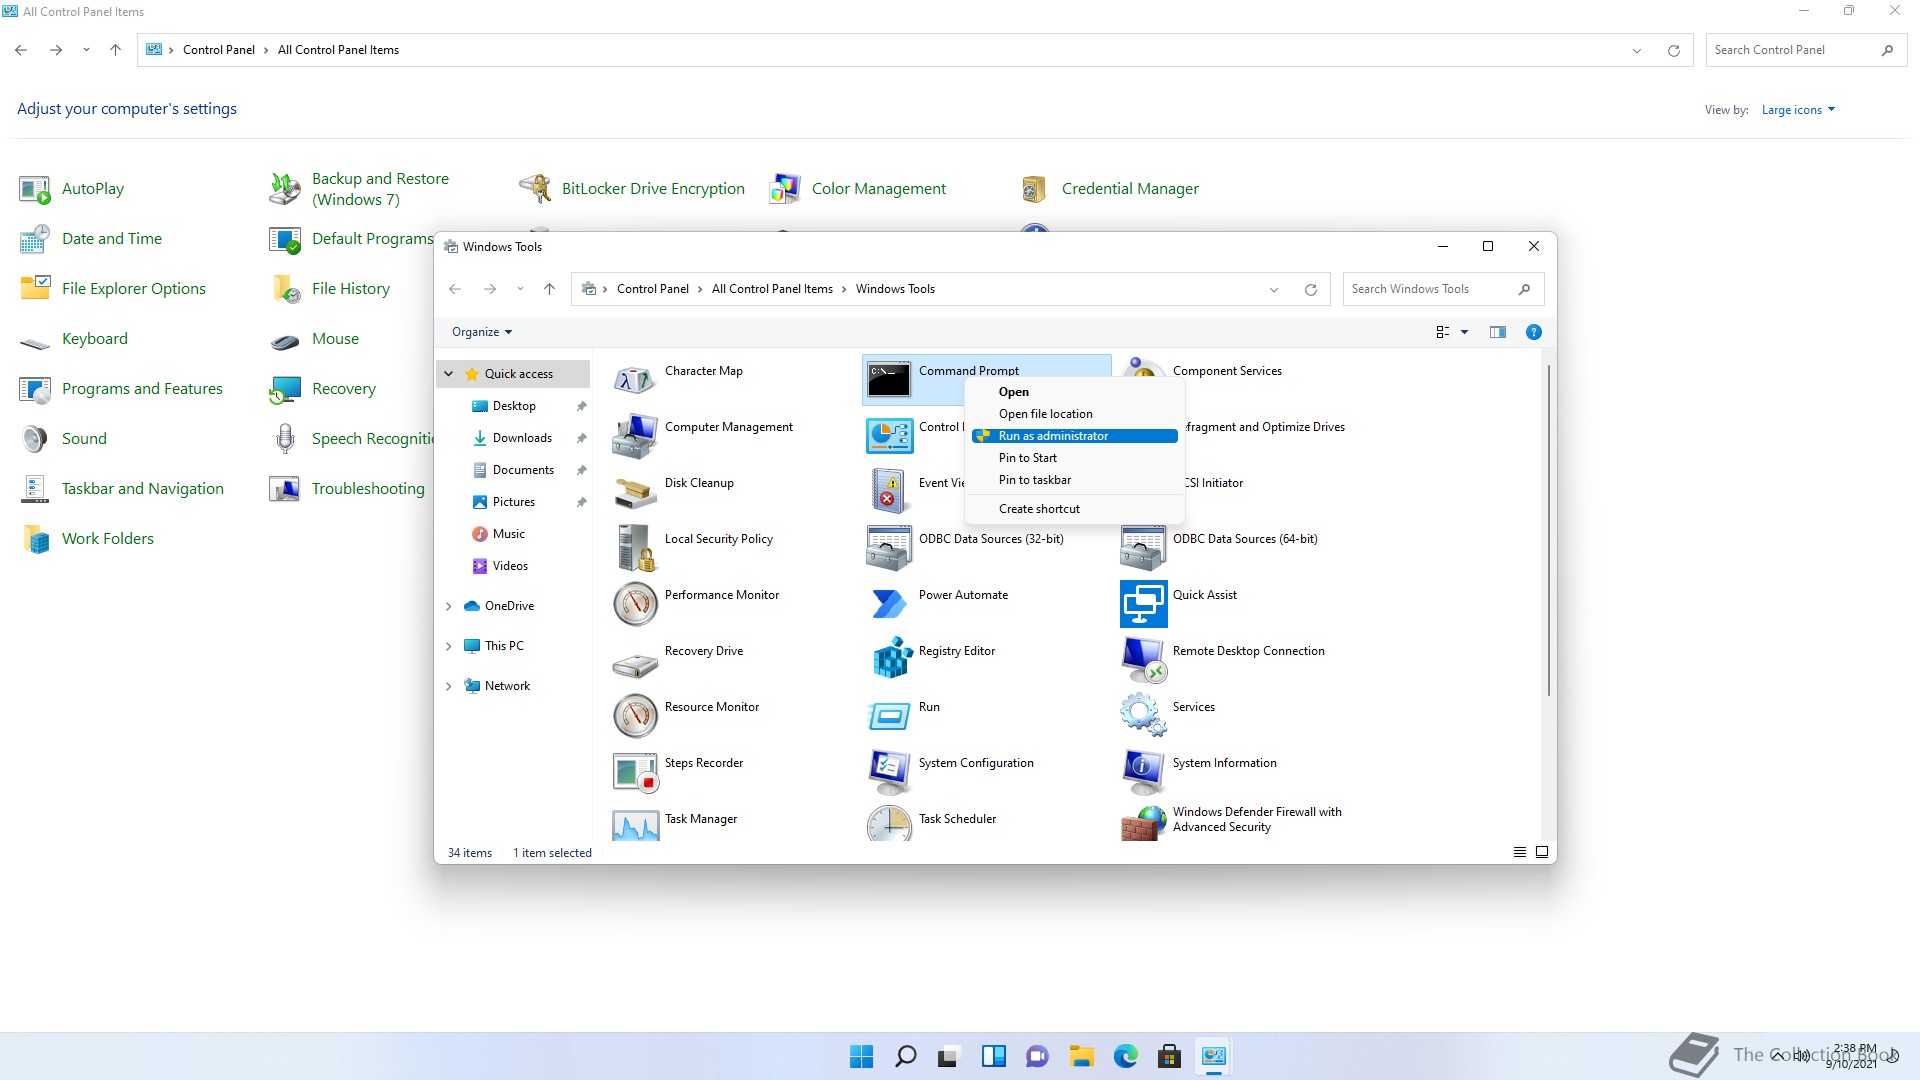Show the preview pane in Windows Tools
The height and width of the screenshot is (1080, 1920).
click(1497, 332)
